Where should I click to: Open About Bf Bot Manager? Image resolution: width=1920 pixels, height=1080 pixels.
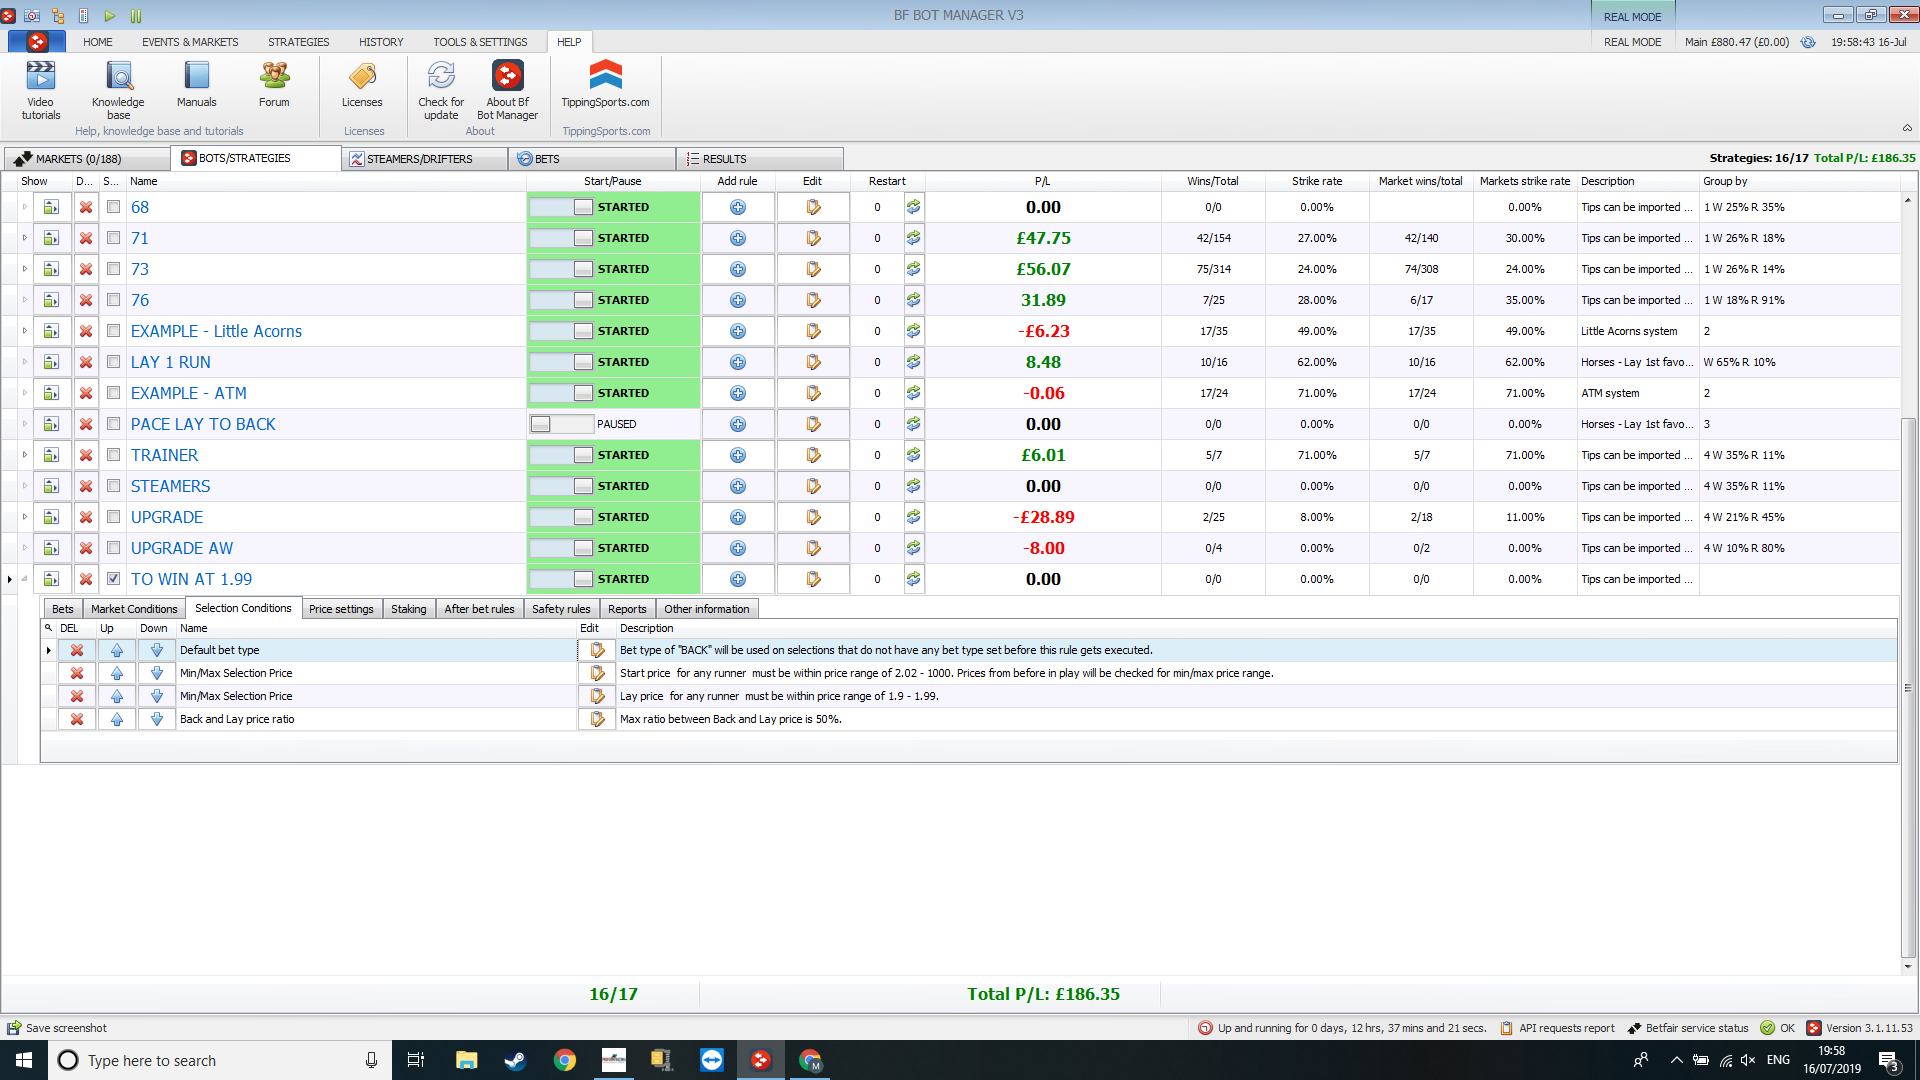pyautogui.click(x=507, y=90)
